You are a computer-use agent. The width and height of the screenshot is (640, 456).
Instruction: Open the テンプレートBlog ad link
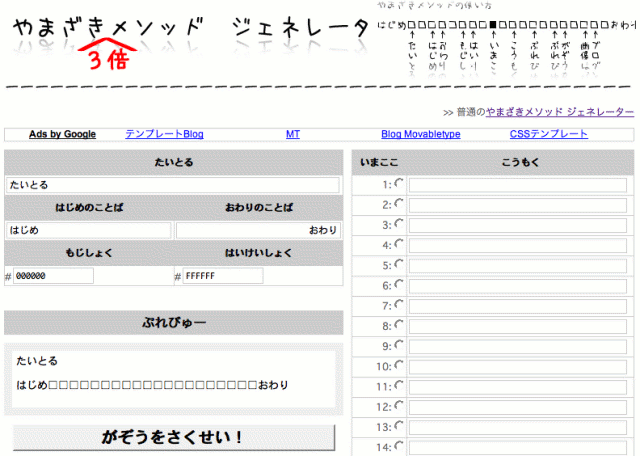click(x=164, y=134)
